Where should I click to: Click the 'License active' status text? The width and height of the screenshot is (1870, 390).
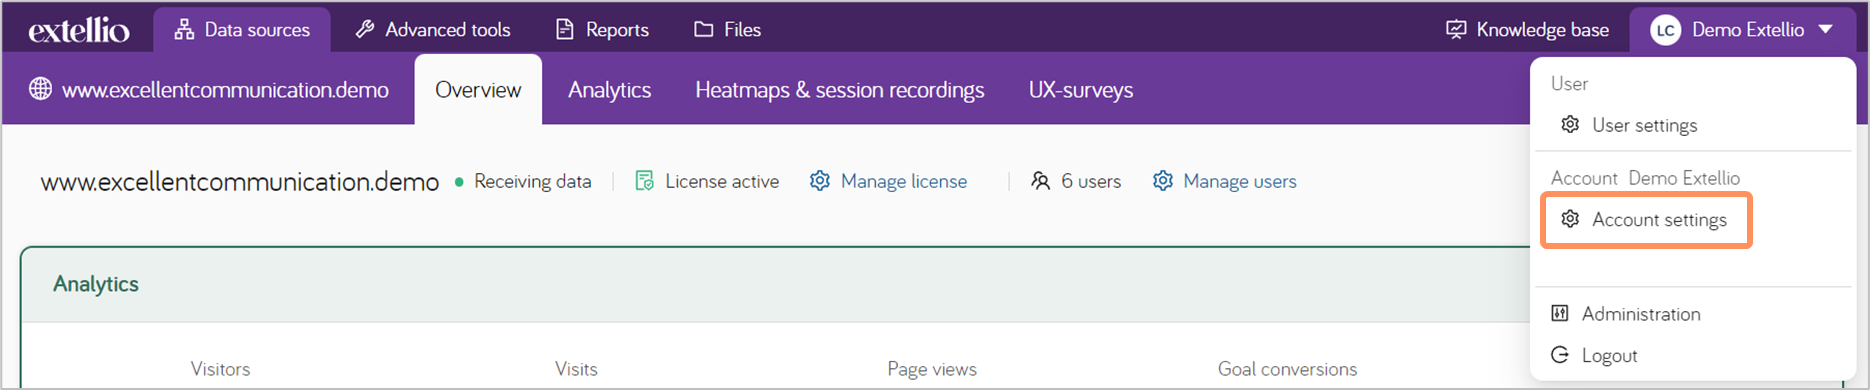pos(722,181)
